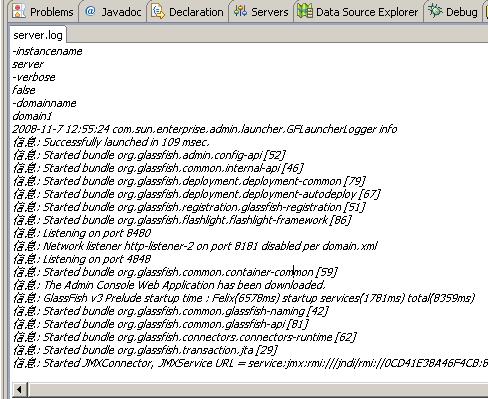This screenshot has height=399, width=488.
Task: Click the horizontal scrollbar left arrow
Action: 19,389
